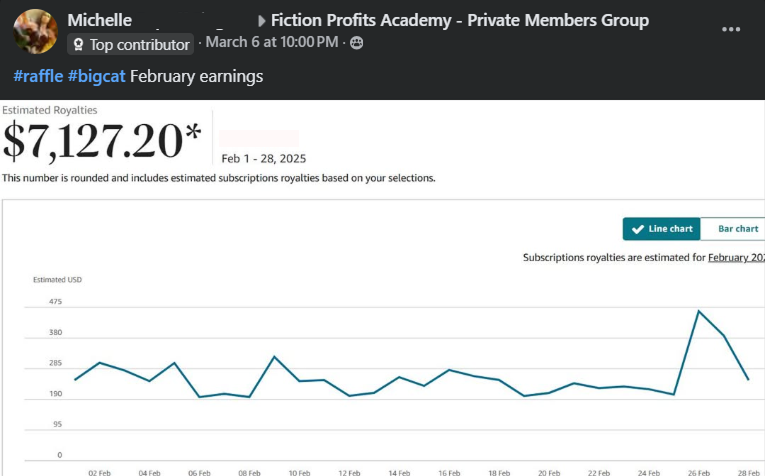
Task: Open the underlined February subscriptions link
Action: 736,258
